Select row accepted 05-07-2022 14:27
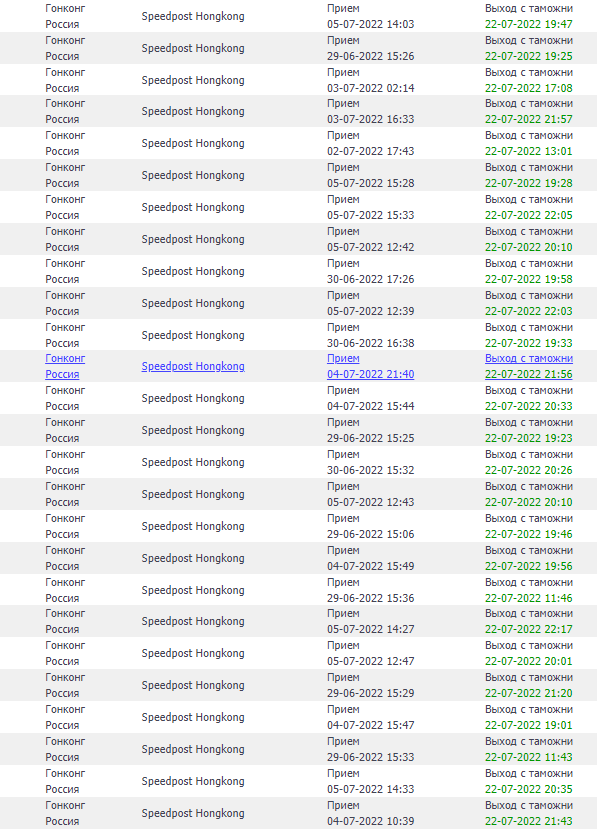 tap(298, 621)
